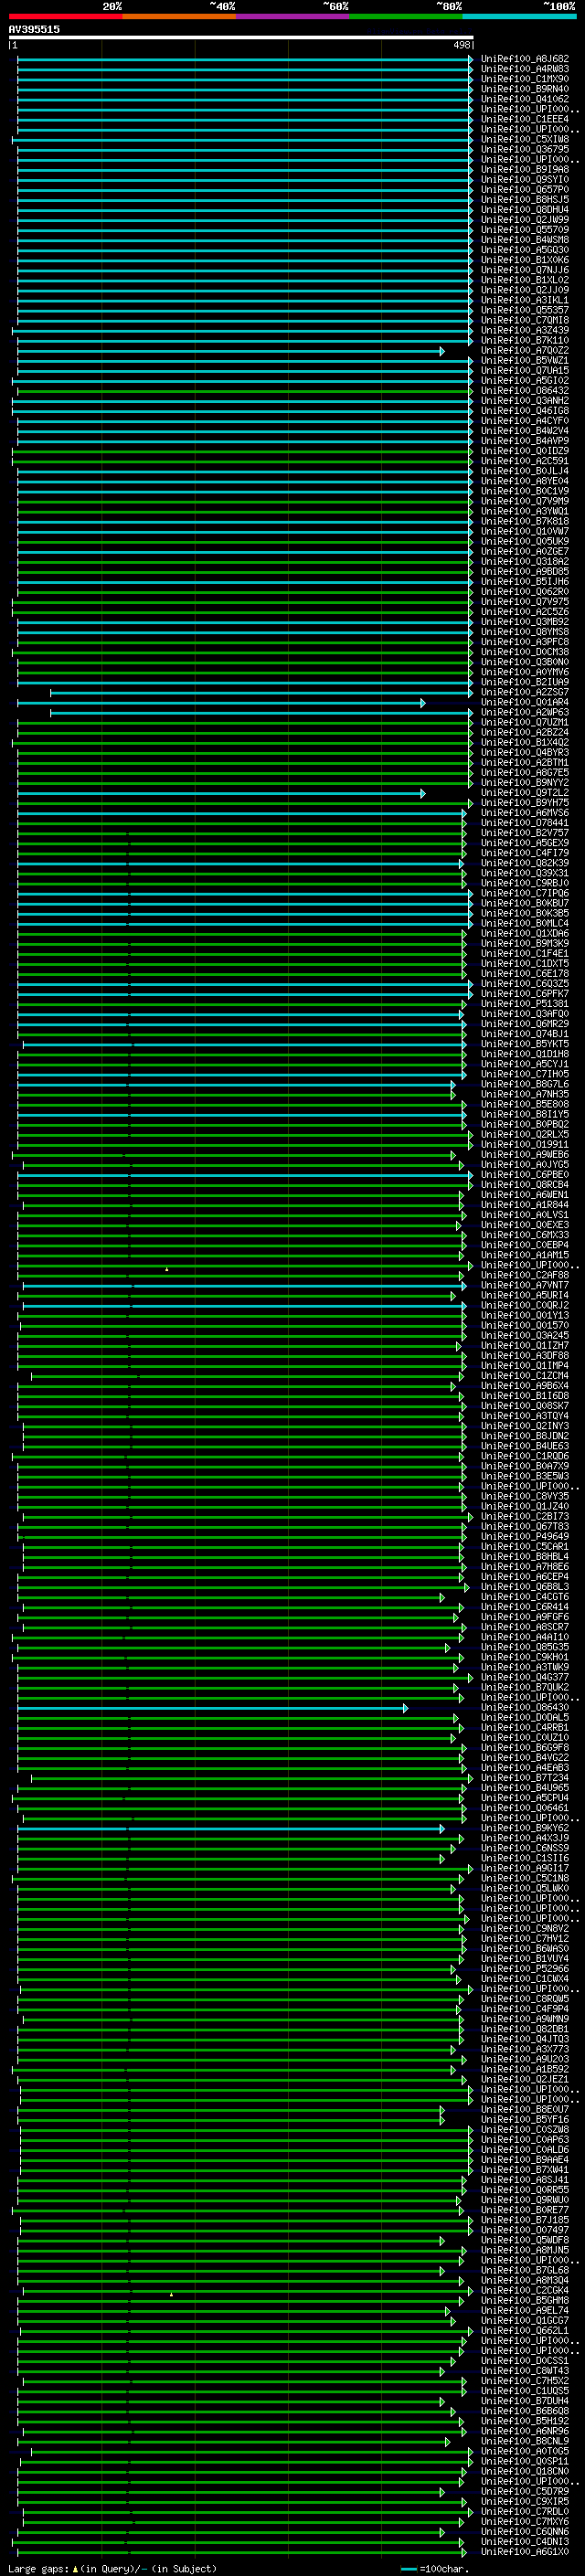The width and height of the screenshot is (585, 2576).
Task: Select label UniRef100_Q7UZM1
Action: 525,723
